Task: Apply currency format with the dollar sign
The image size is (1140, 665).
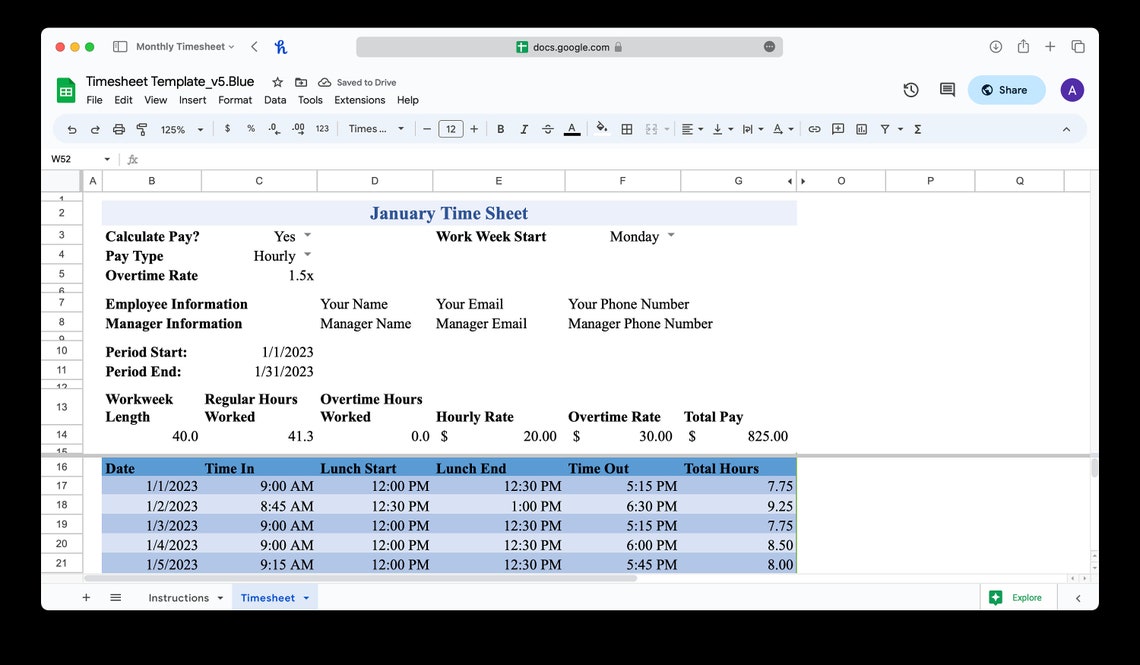Action: (227, 129)
